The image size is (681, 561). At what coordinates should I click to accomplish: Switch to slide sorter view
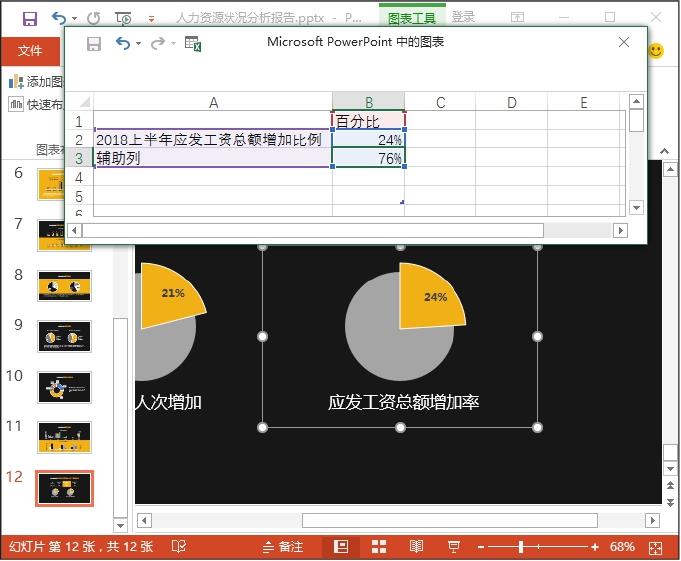coord(379,547)
